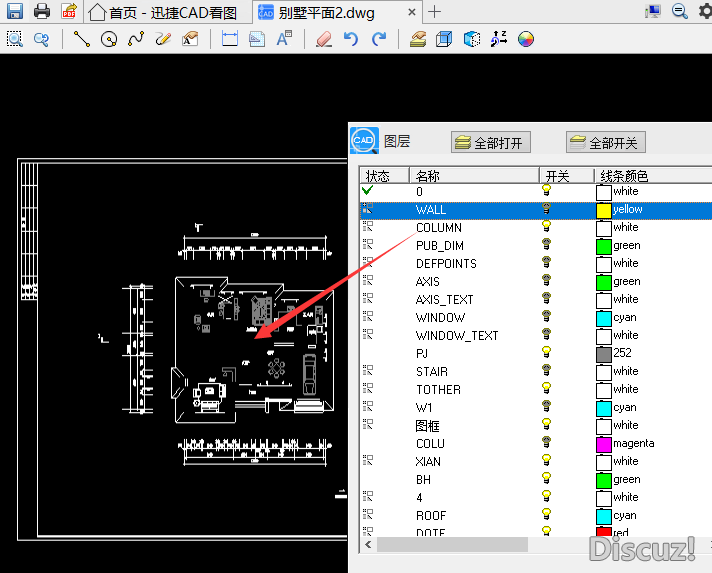Click the Redo arrow icon
Image resolution: width=712 pixels, height=573 pixels.
tap(378, 39)
